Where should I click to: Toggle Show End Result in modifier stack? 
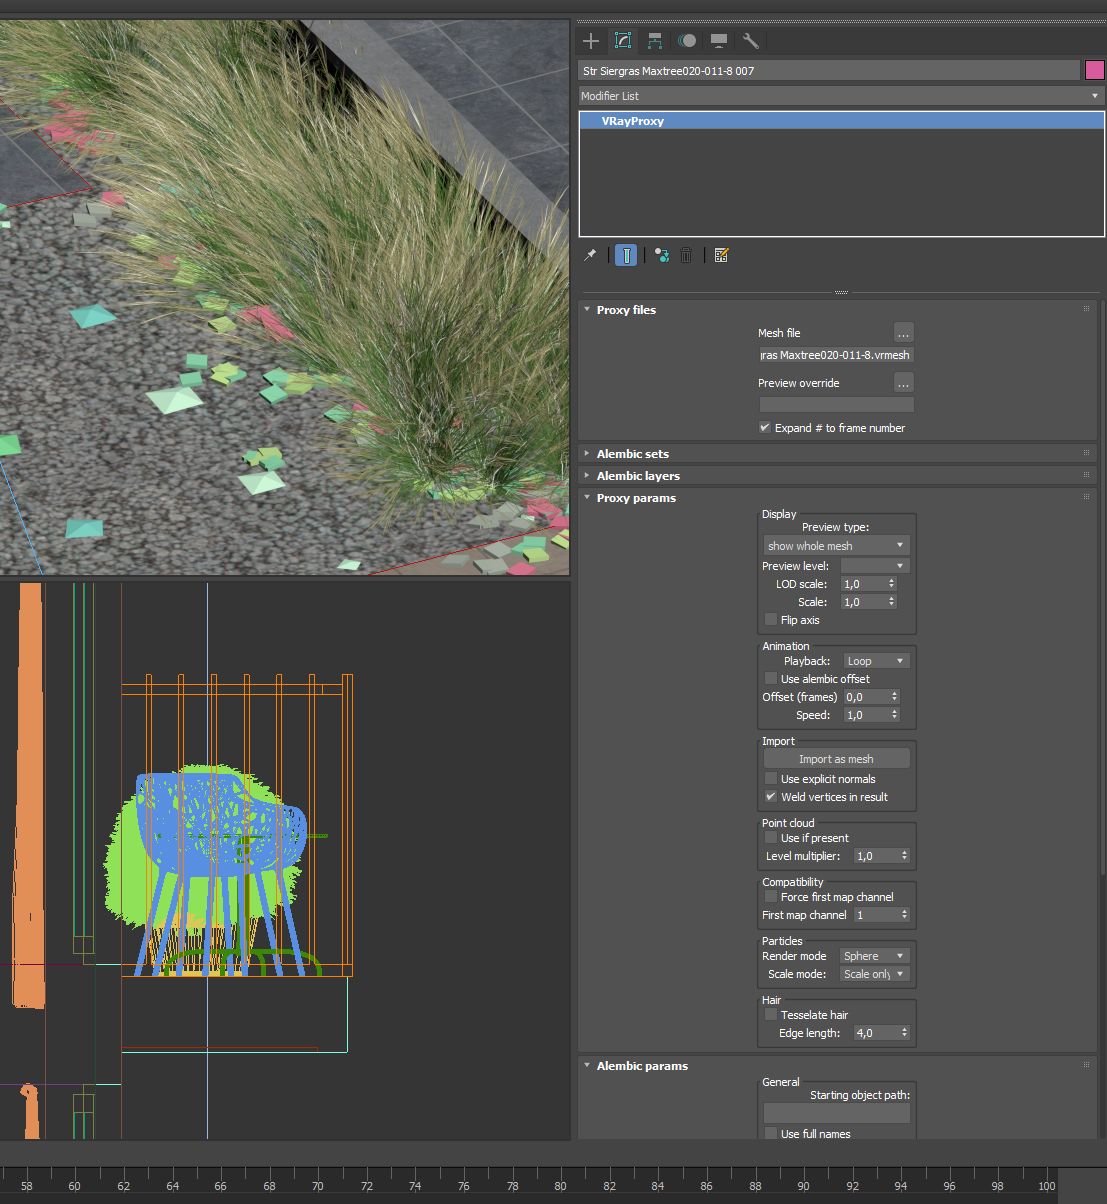tap(626, 255)
